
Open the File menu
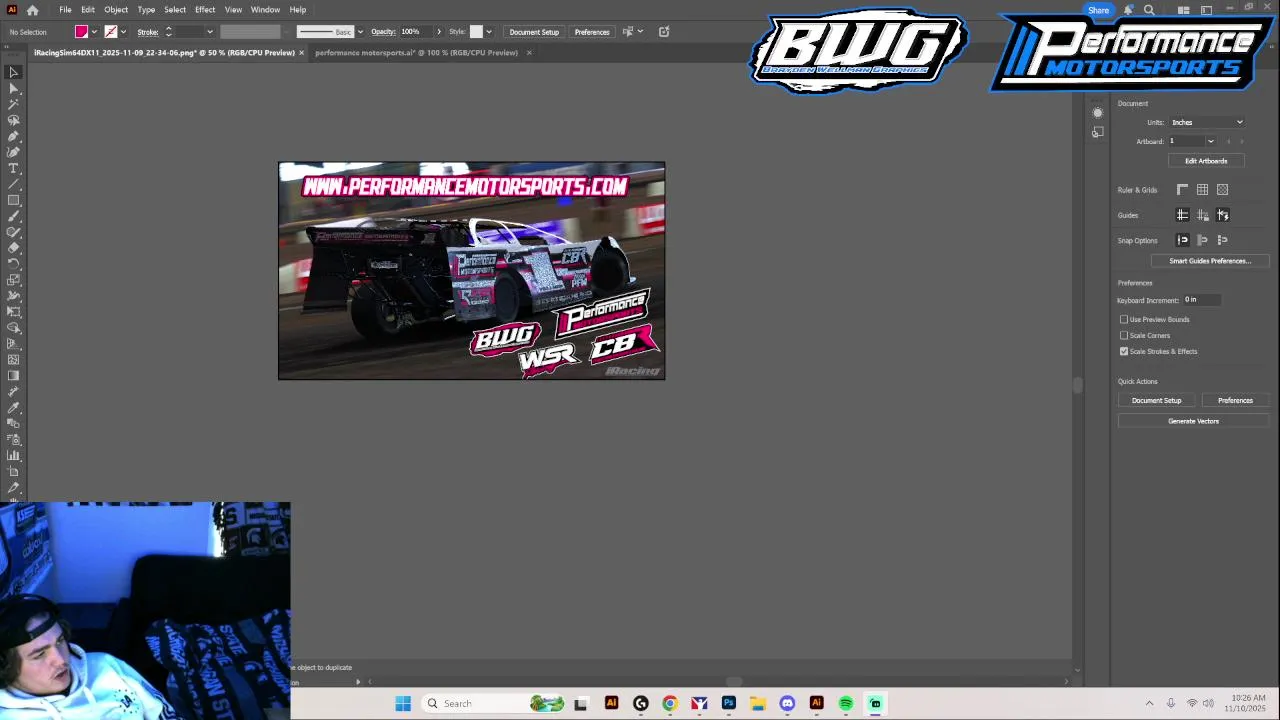(65, 10)
